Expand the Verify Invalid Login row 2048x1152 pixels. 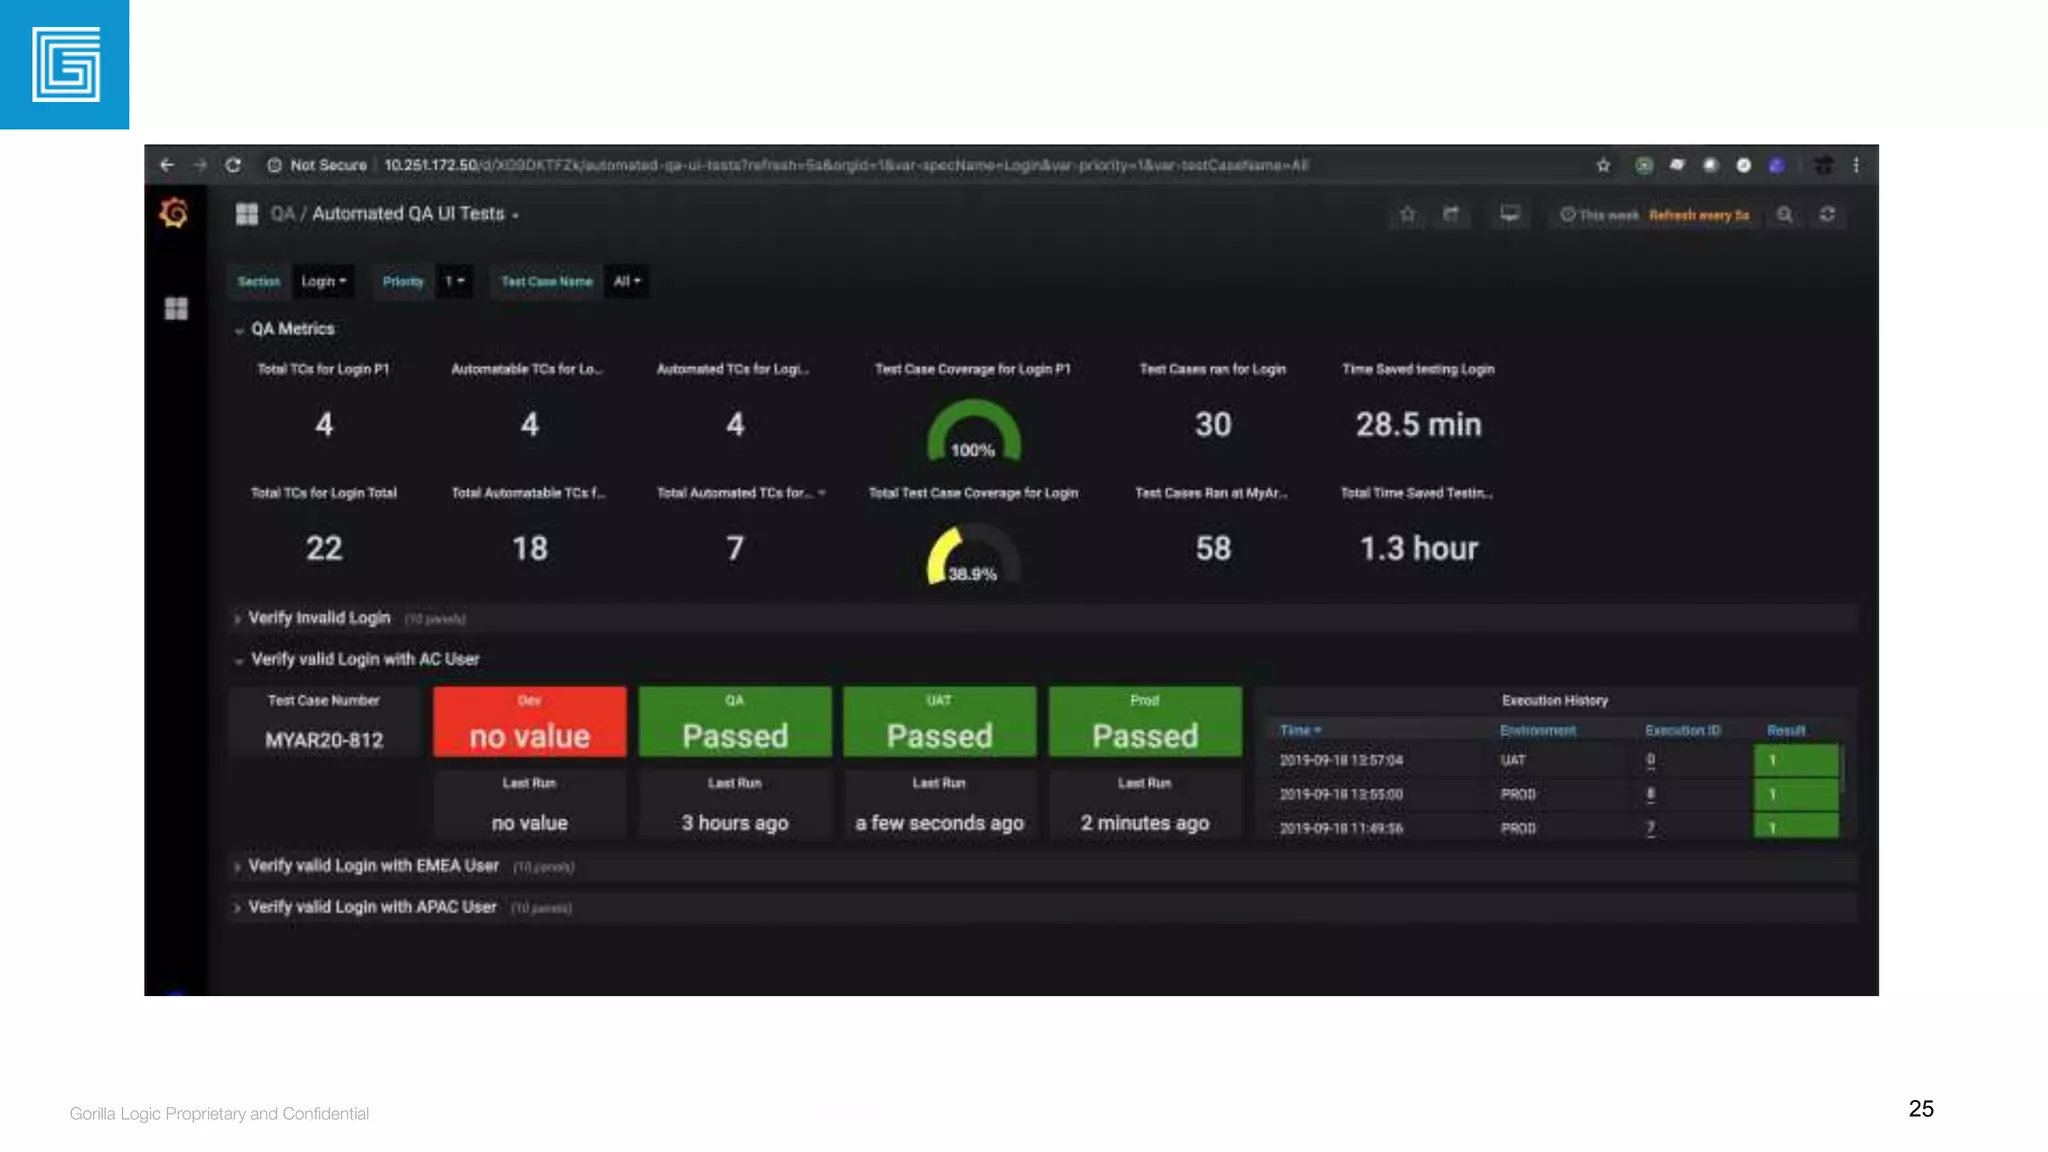pos(318,618)
